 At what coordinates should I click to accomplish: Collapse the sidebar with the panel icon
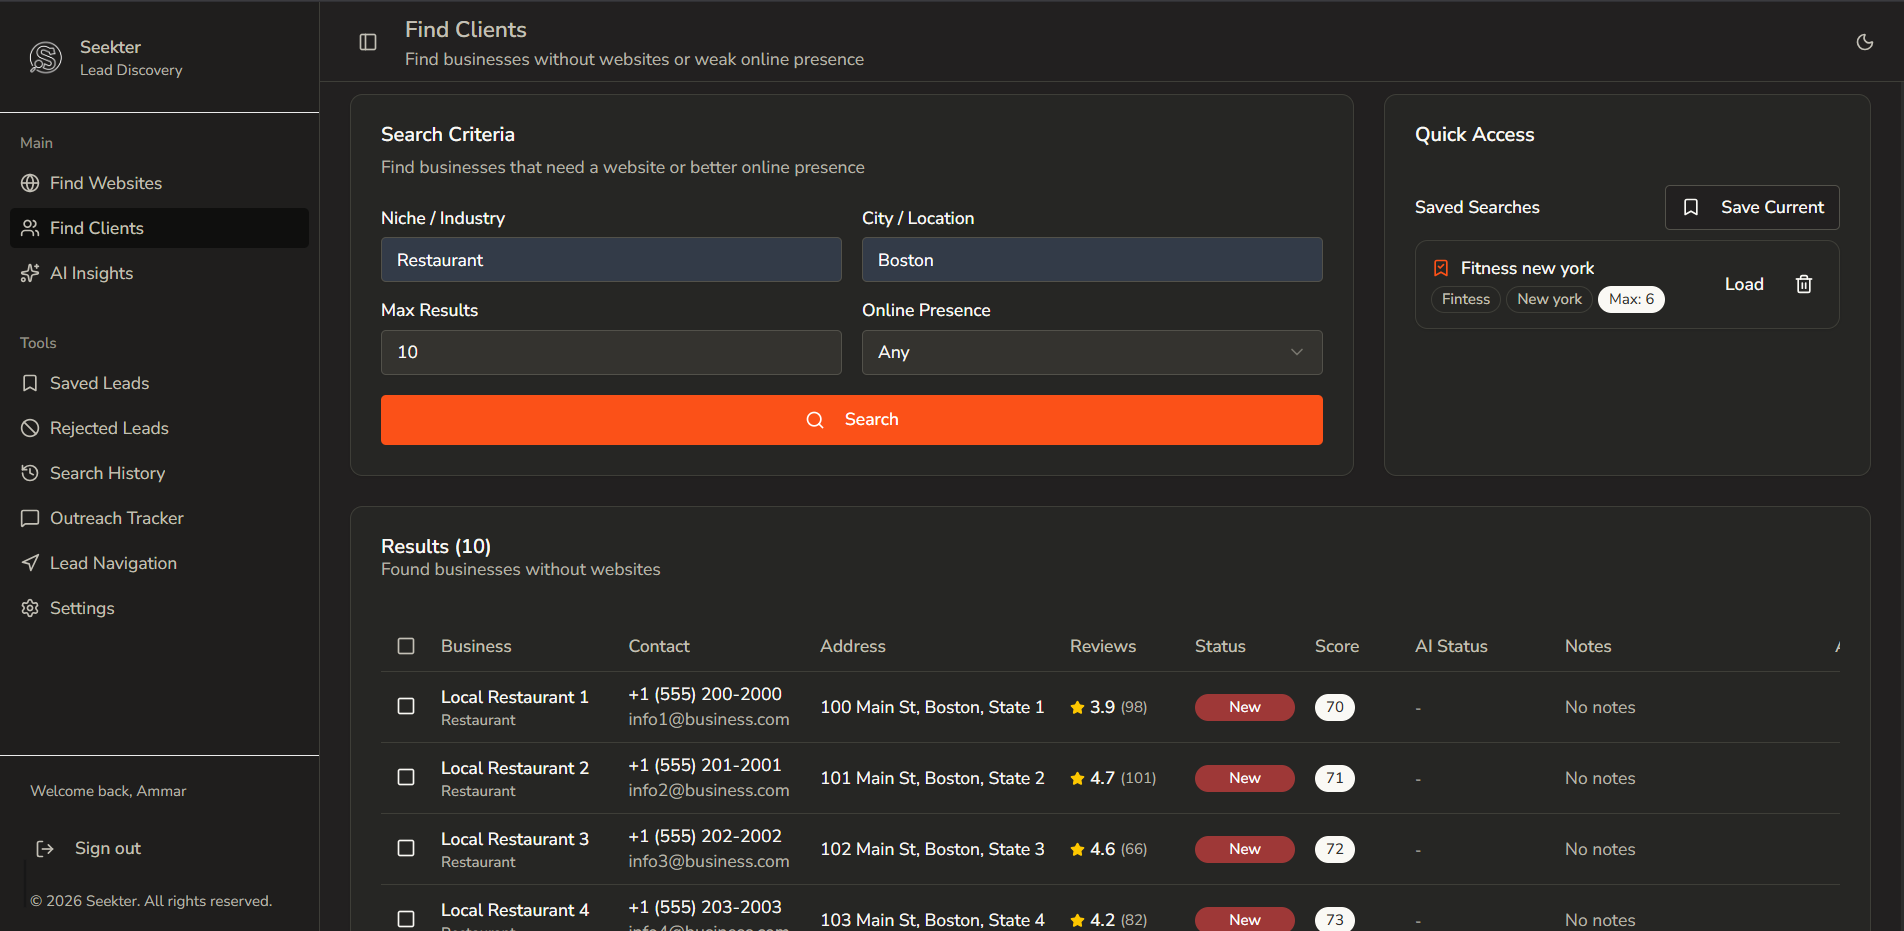click(x=368, y=42)
